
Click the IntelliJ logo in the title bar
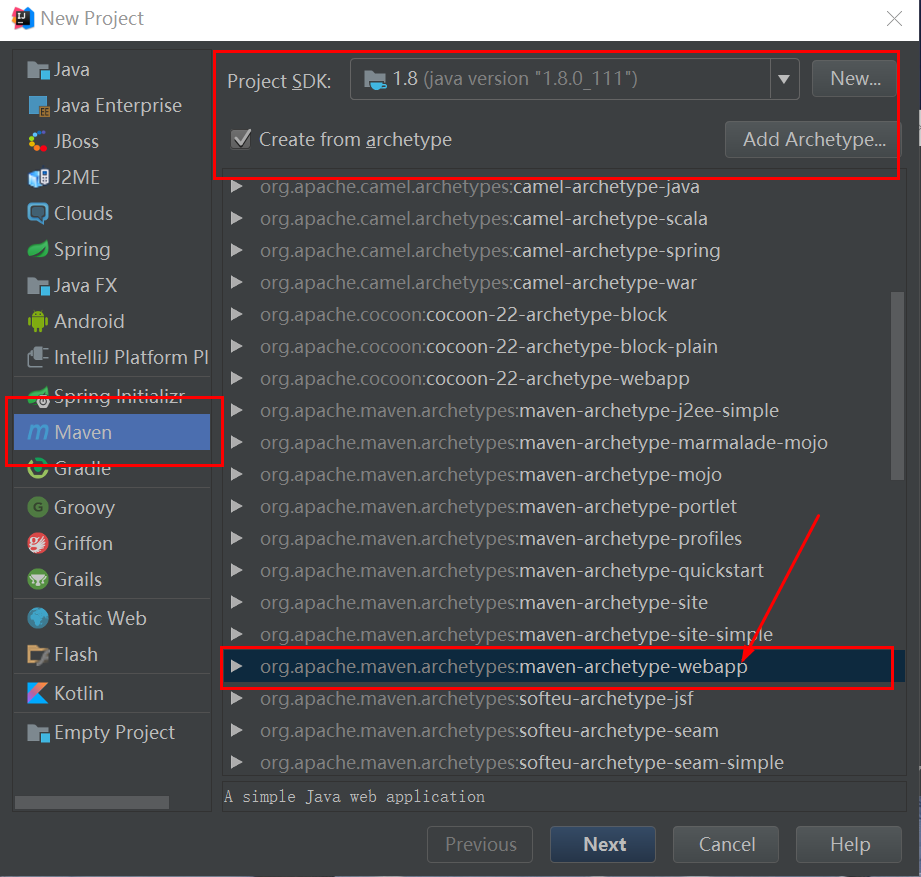pos(22,18)
